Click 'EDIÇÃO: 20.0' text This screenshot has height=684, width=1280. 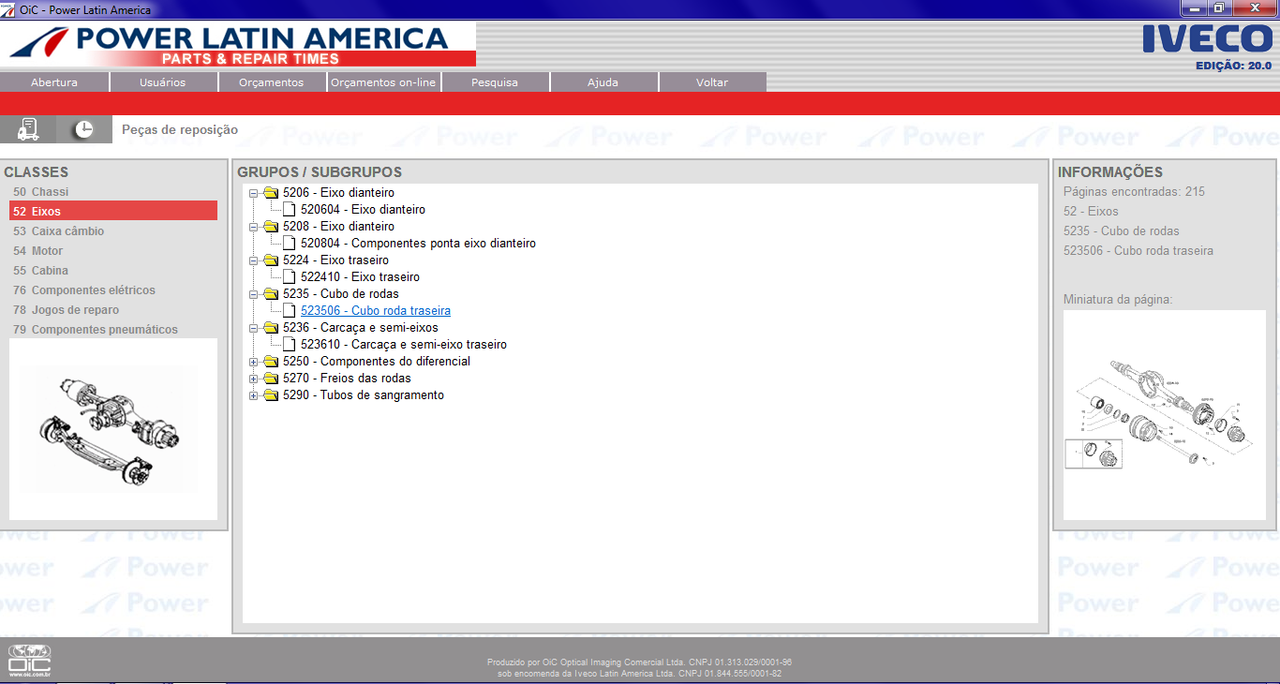pyautogui.click(x=1233, y=66)
